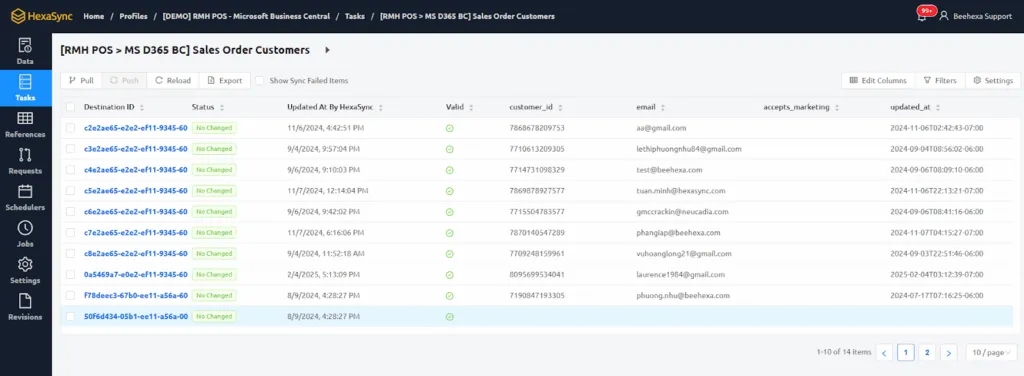Open the Revisions document icon
The image size is (1024, 376).
(x=25, y=301)
